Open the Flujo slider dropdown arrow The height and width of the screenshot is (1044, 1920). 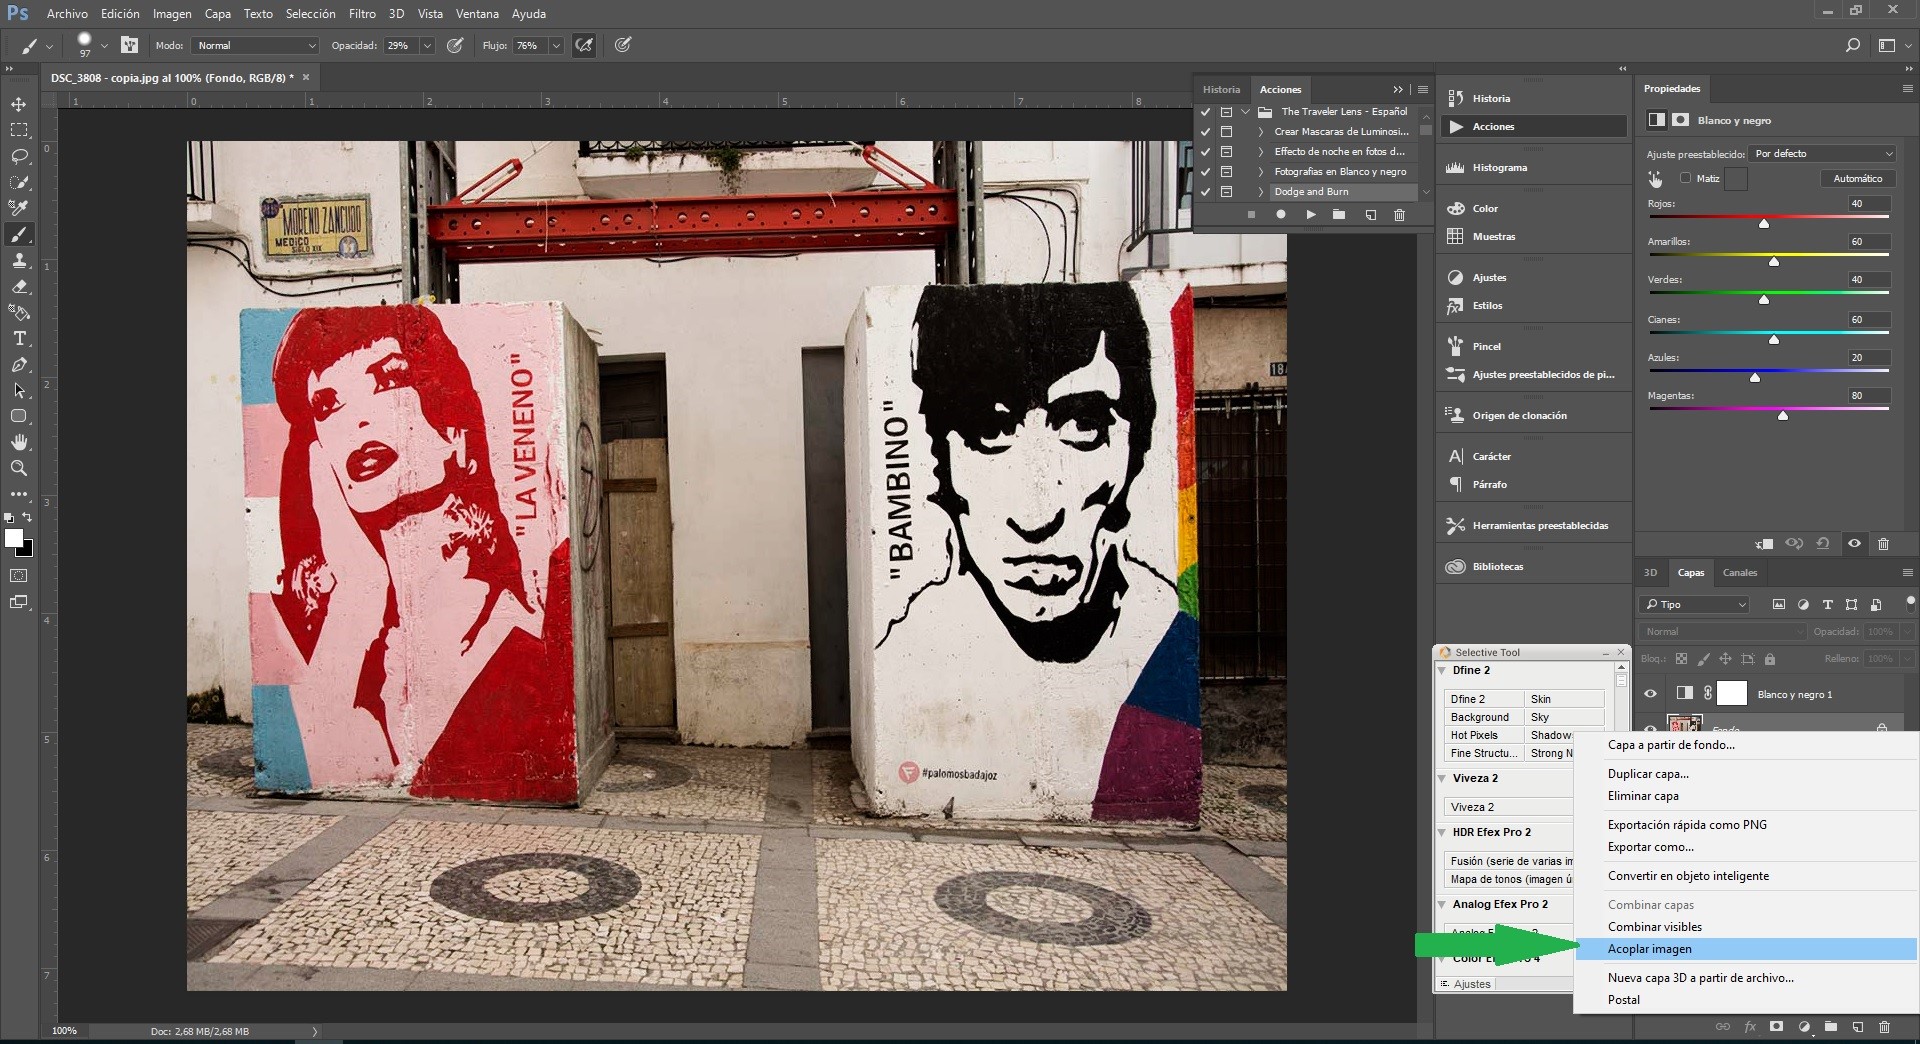coord(556,46)
